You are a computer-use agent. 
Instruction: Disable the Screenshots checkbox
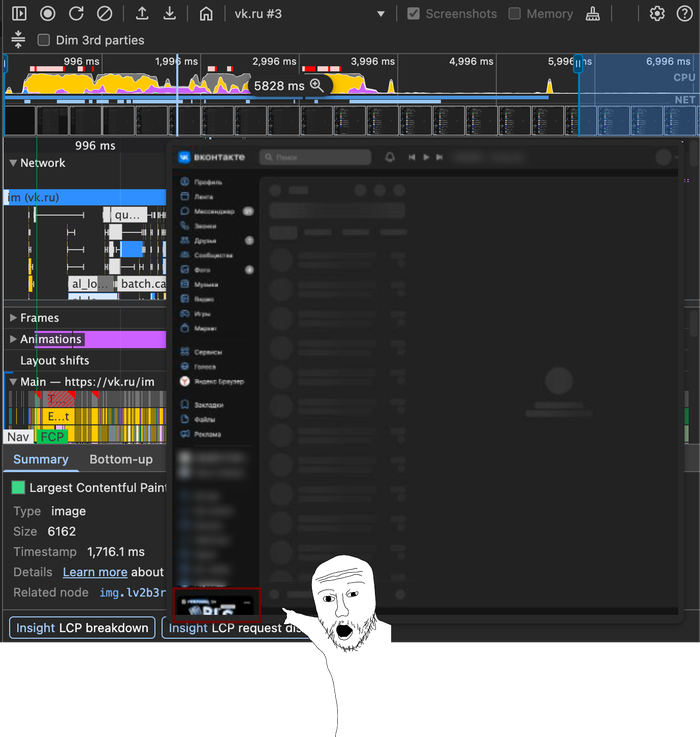(x=413, y=14)
